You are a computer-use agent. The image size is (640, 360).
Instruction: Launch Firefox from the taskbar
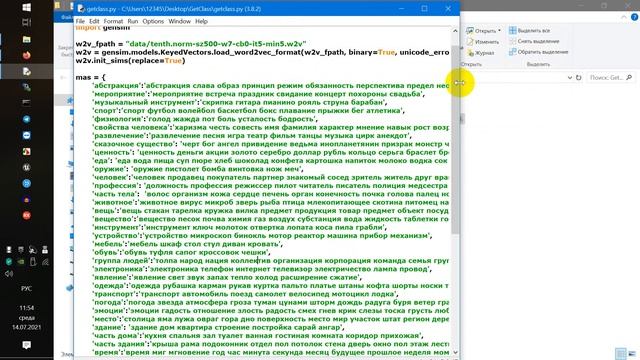(x=27, y=55)
